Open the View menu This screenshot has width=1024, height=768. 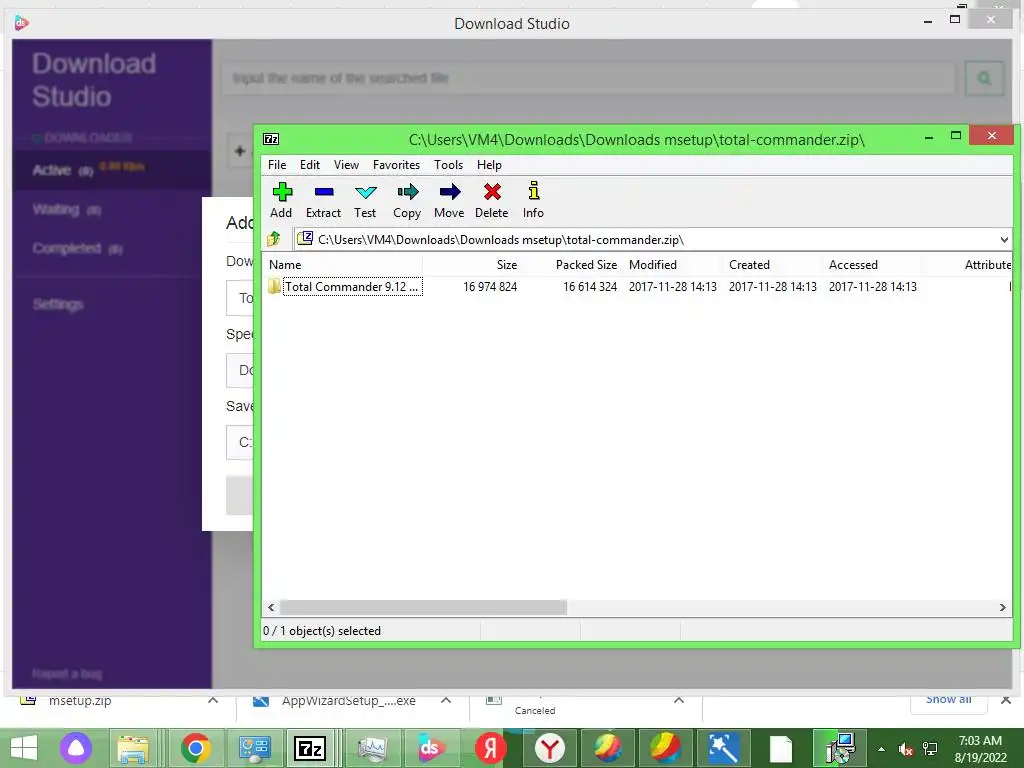(346, 165)
